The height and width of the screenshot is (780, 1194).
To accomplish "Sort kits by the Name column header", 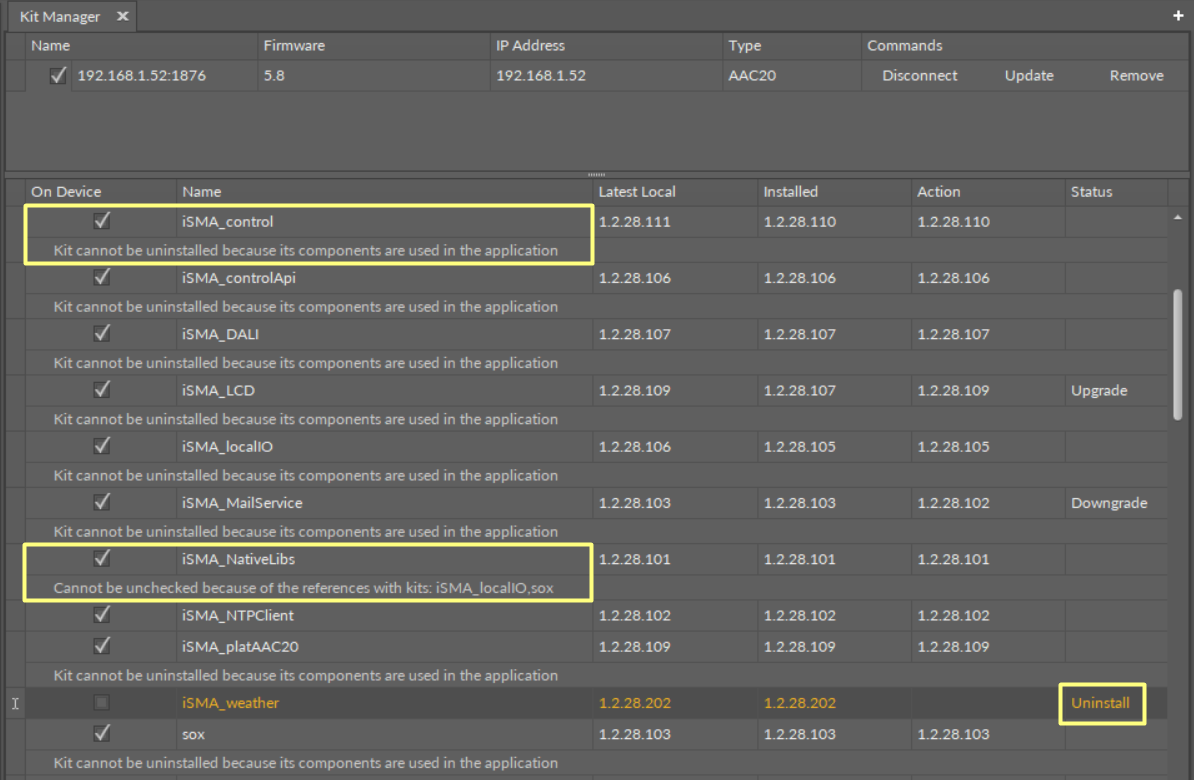I will [x=202, y=192].
